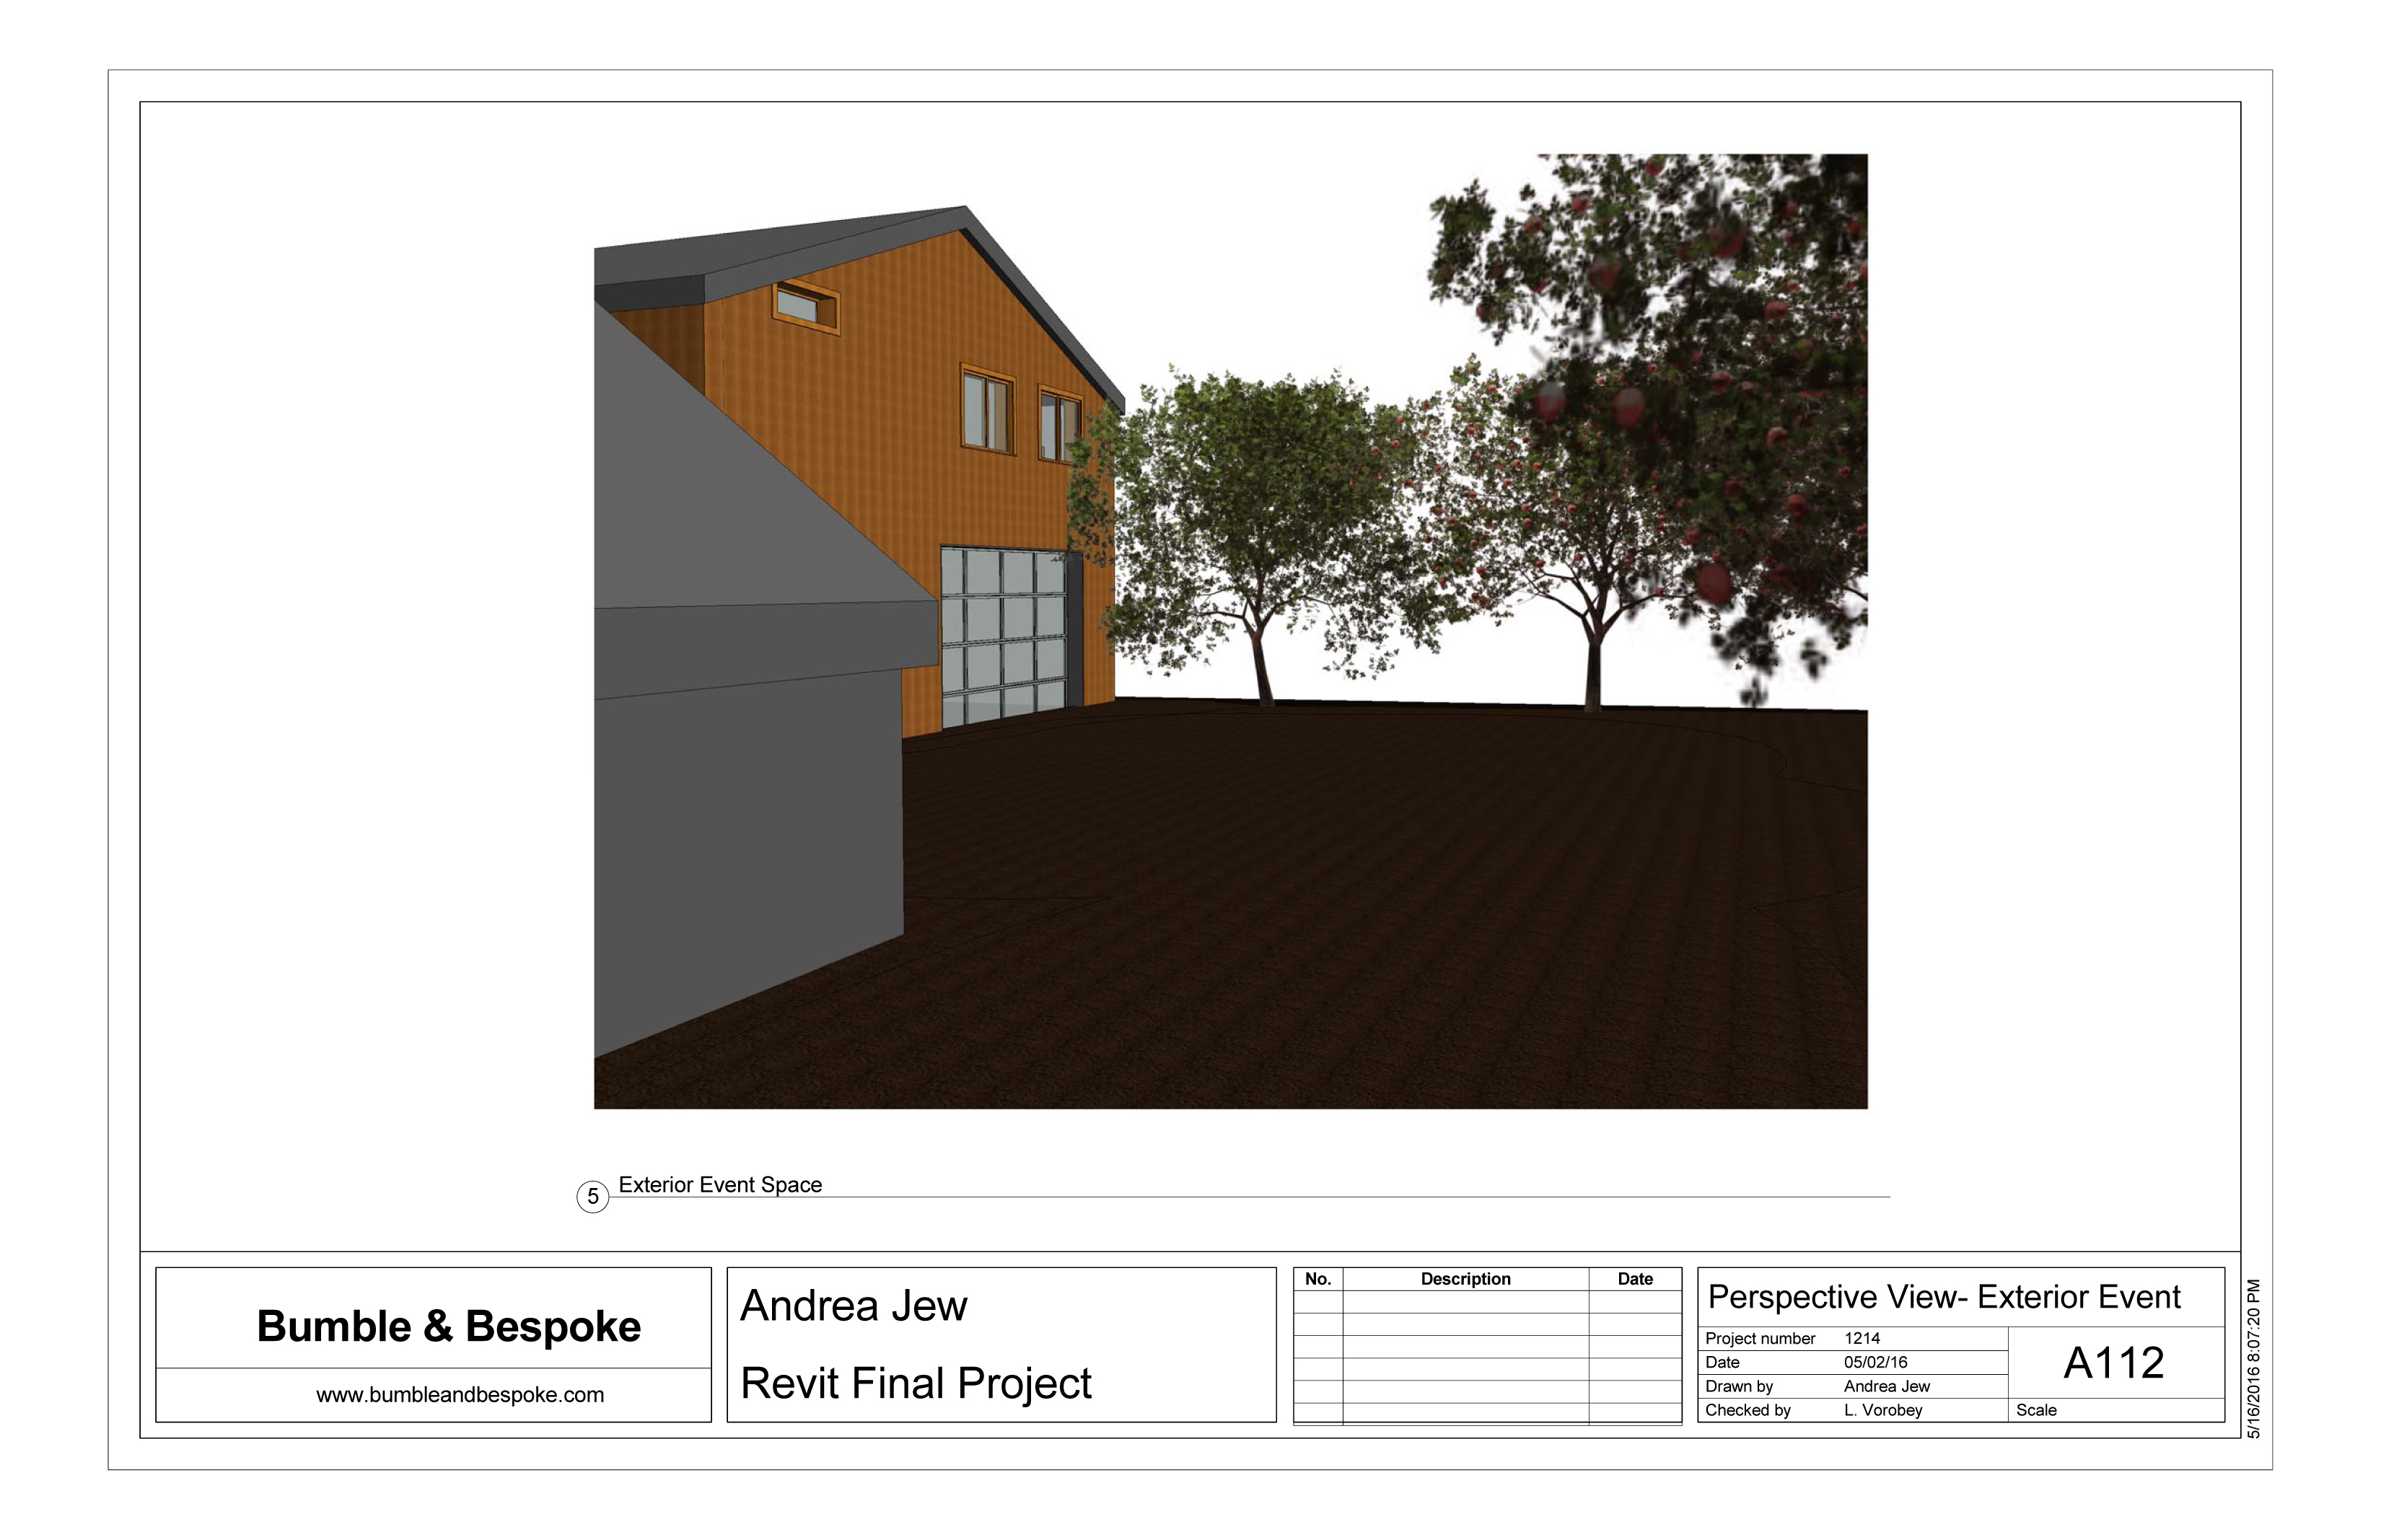Click the Exterior Event Space view title
Screen dimensions: 2381x1540
(720, 1185)
